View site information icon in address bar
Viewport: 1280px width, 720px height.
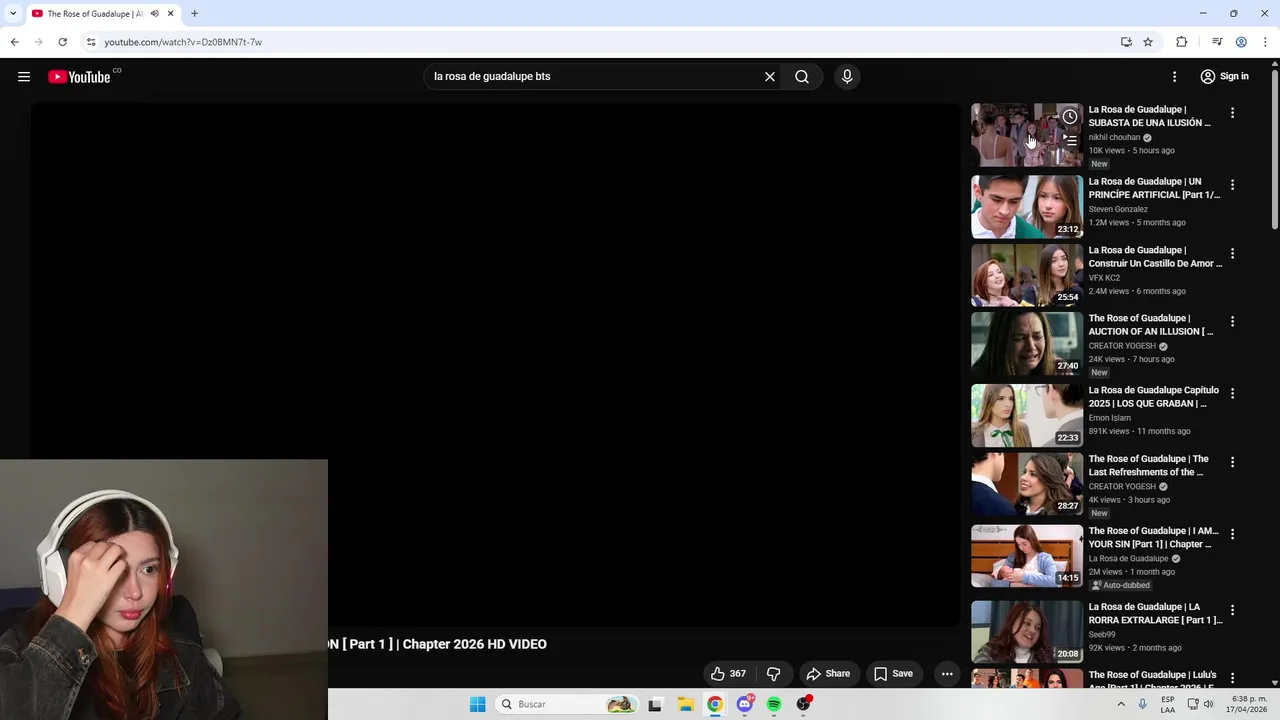coord(91,42)
